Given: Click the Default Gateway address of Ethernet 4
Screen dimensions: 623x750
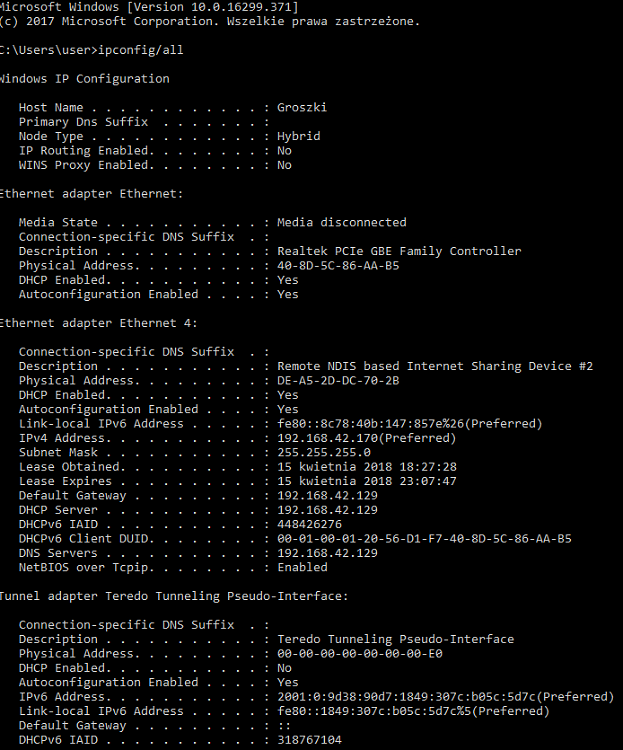Looking at the screenshot, I should [x=327, y=496].
